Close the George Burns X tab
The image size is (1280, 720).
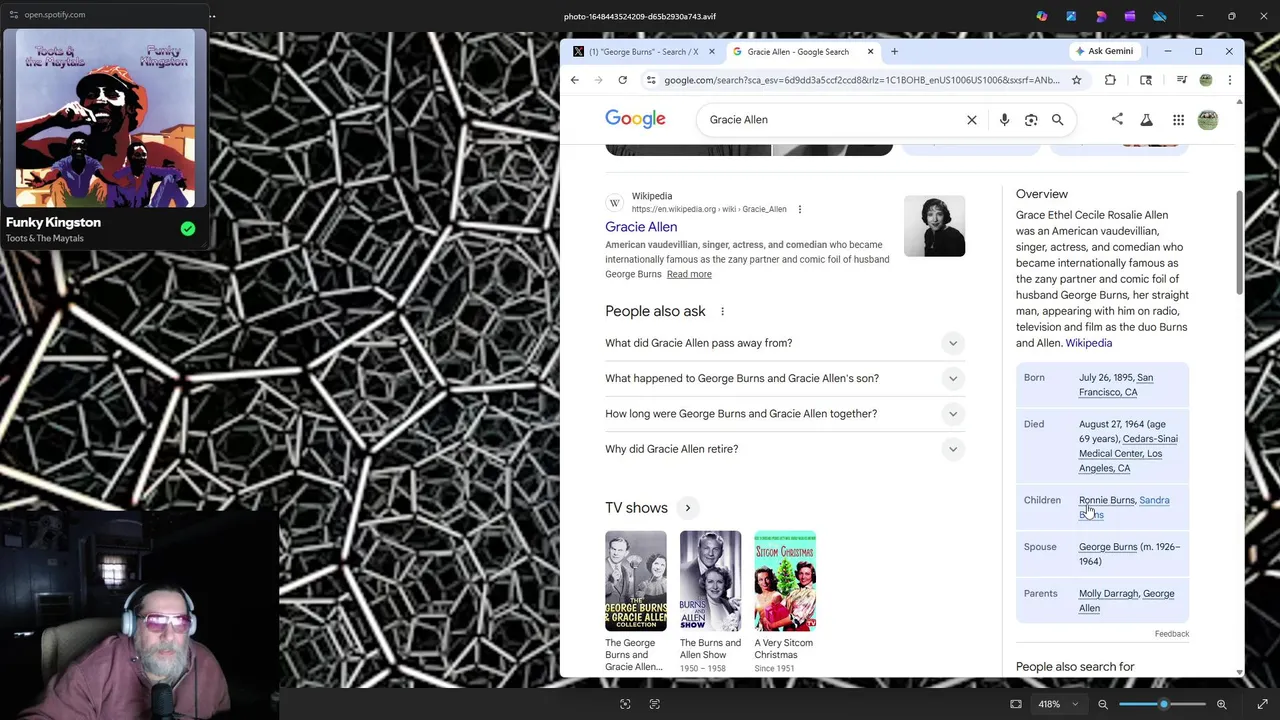[x=712, y=52]
